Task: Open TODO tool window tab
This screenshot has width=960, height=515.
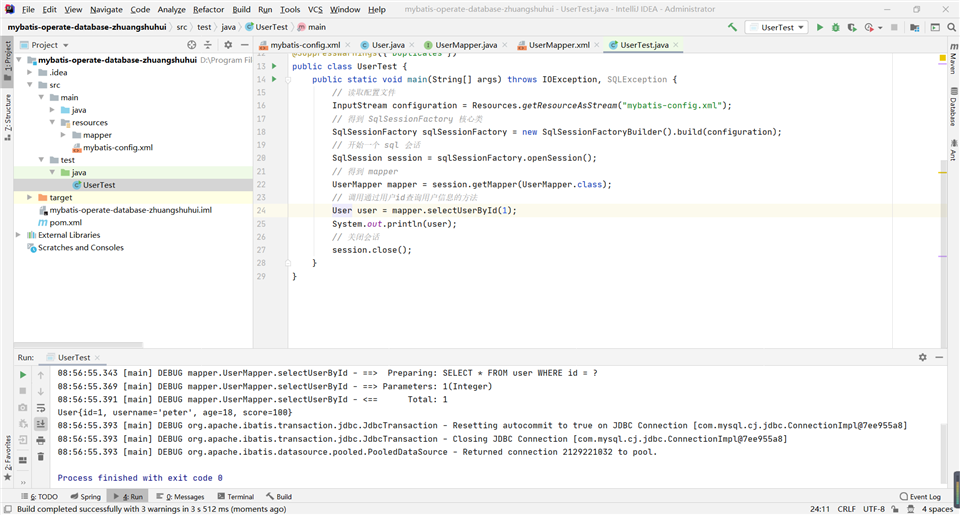Action: [40, 497]
